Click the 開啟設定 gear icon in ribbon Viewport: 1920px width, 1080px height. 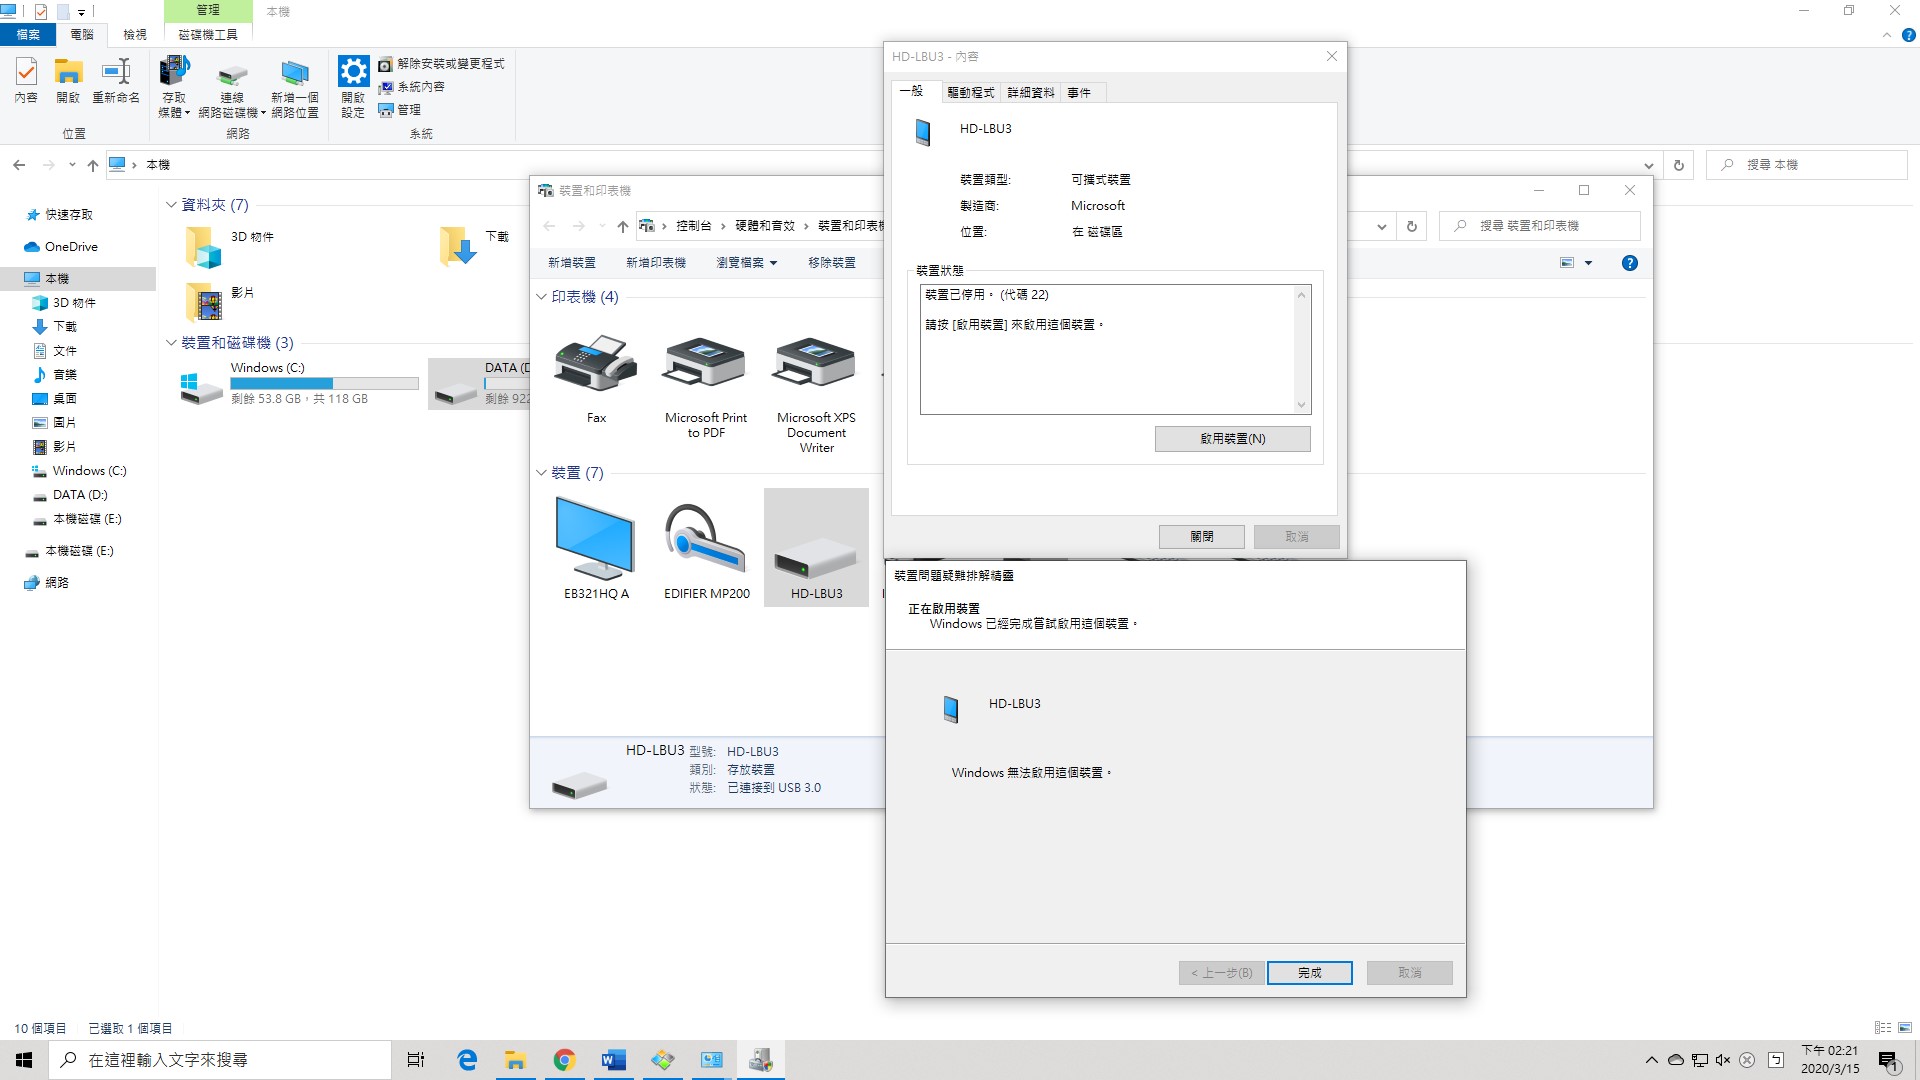click(x=353, y=73)
